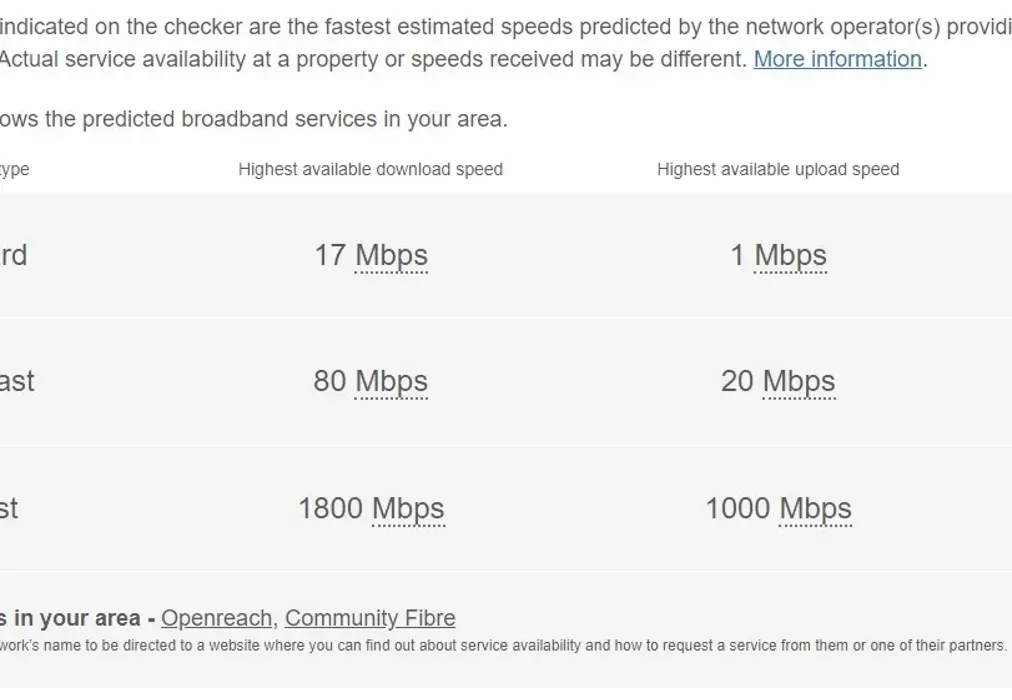1012x700 pixels.
Task: Click Mbps abbreviation next to 1000
Action: pos(815,509)
